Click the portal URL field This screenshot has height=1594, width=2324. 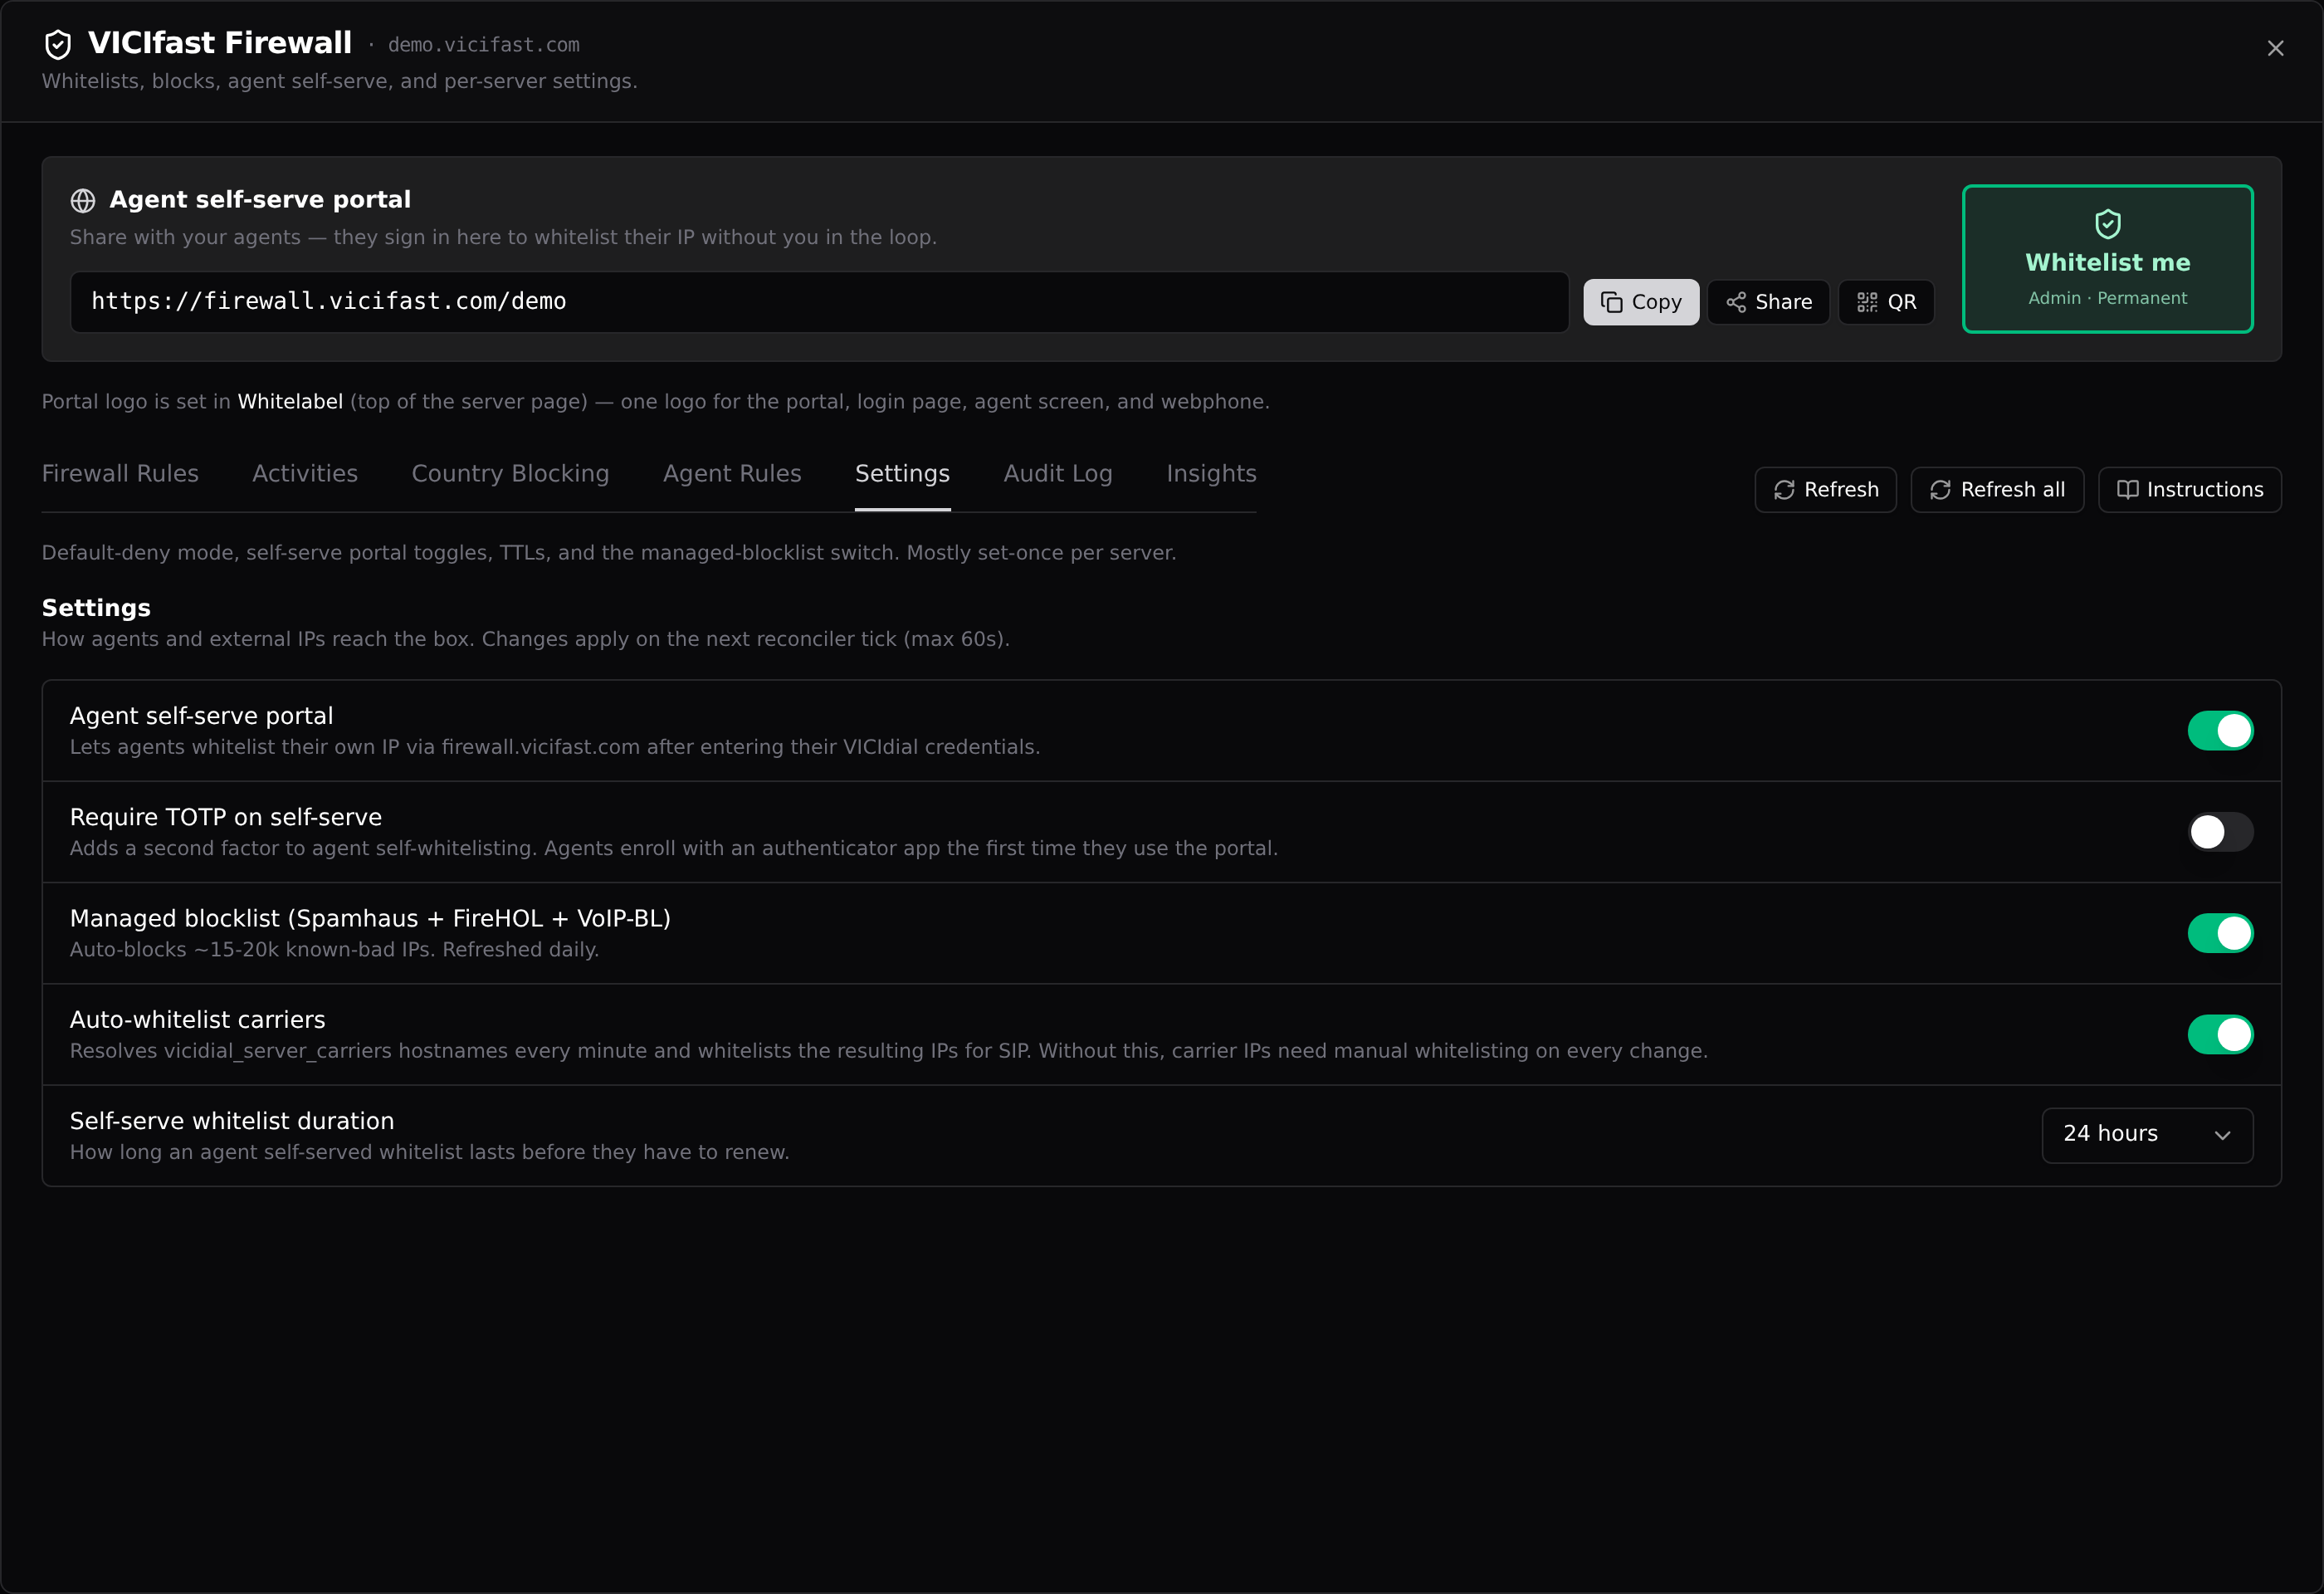819,302
